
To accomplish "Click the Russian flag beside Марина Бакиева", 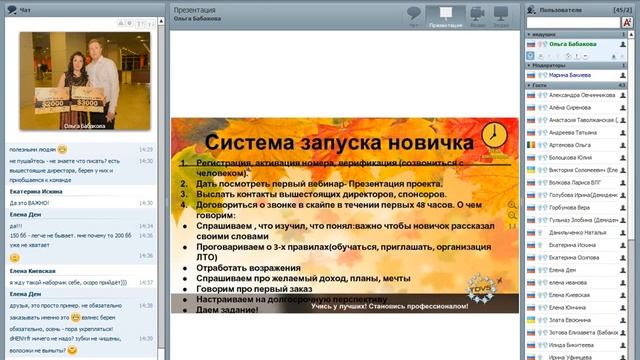I will click(x=531, y=75).
